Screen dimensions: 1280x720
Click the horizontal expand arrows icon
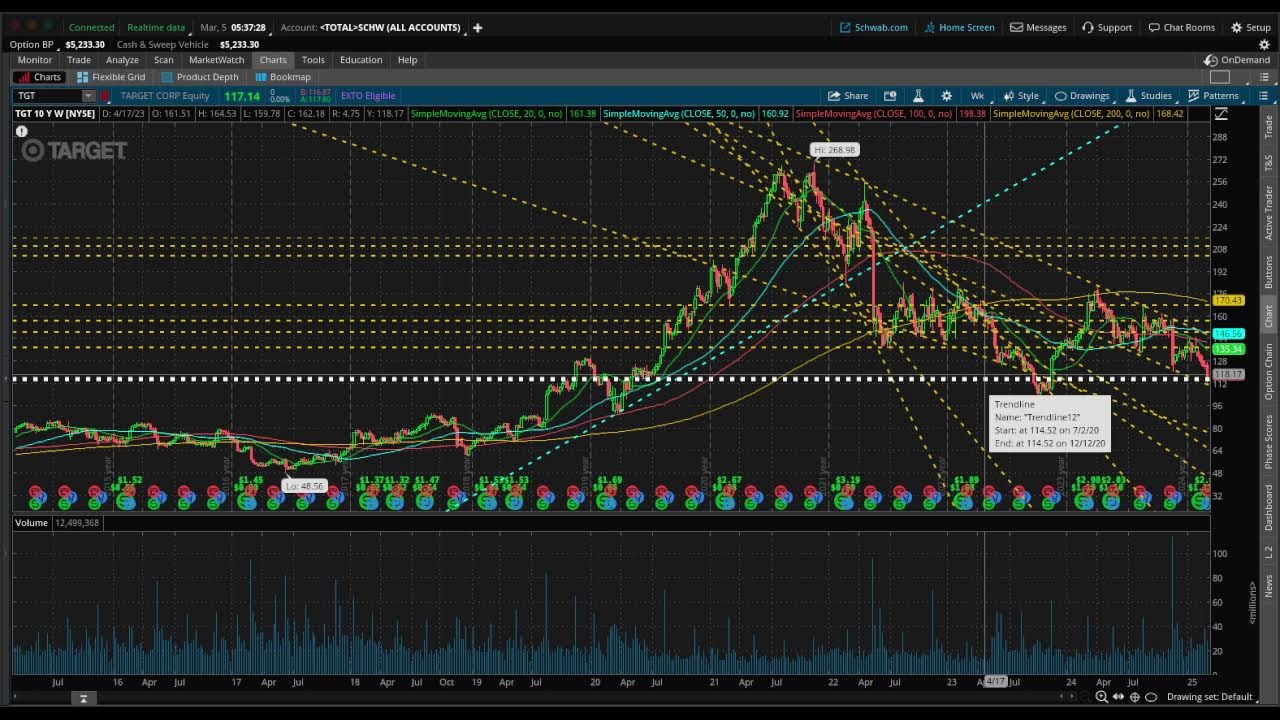1118,697
